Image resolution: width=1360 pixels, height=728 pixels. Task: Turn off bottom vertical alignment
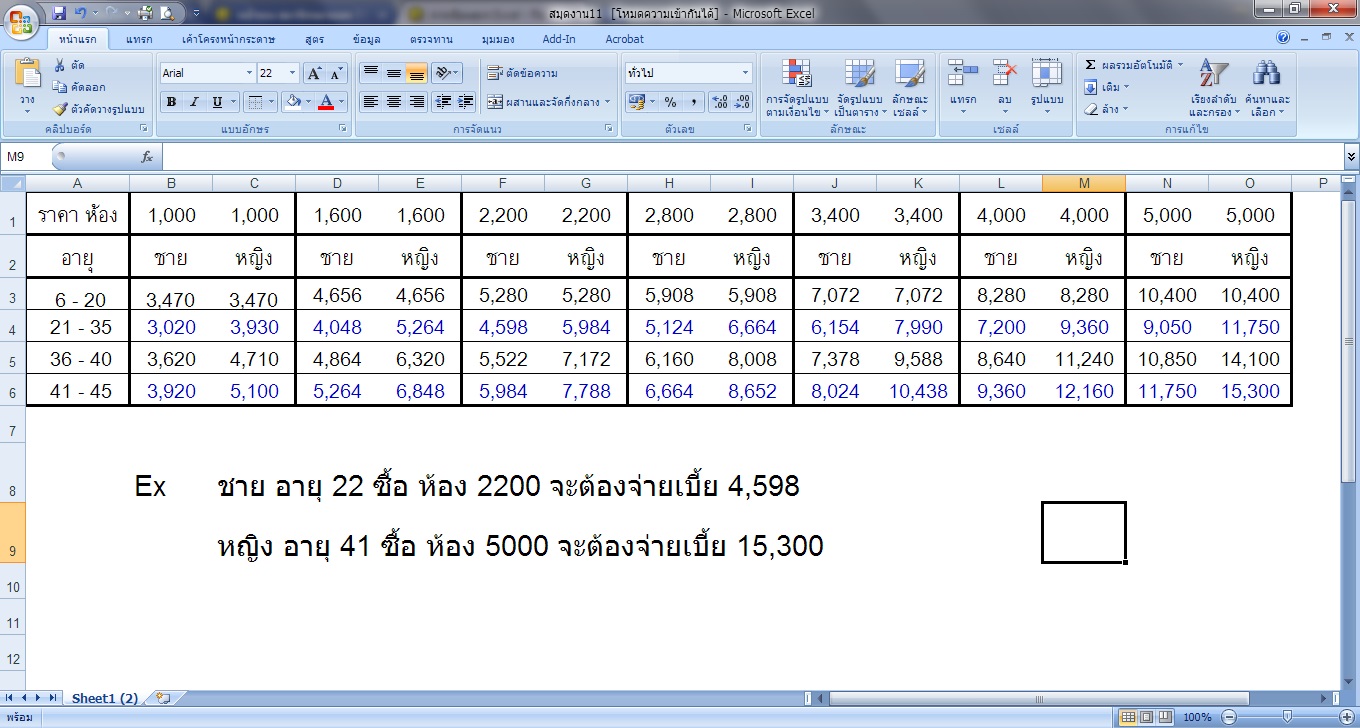416,73
